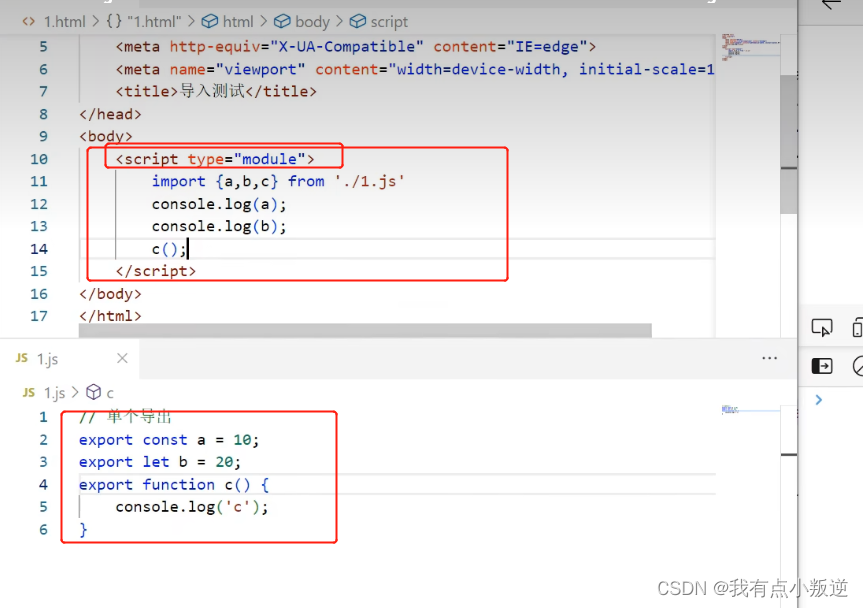The height and width of the screenshot is (608, 863).
Task: Click the 1.html breadcrumb file entry
Action: point(64,22)
